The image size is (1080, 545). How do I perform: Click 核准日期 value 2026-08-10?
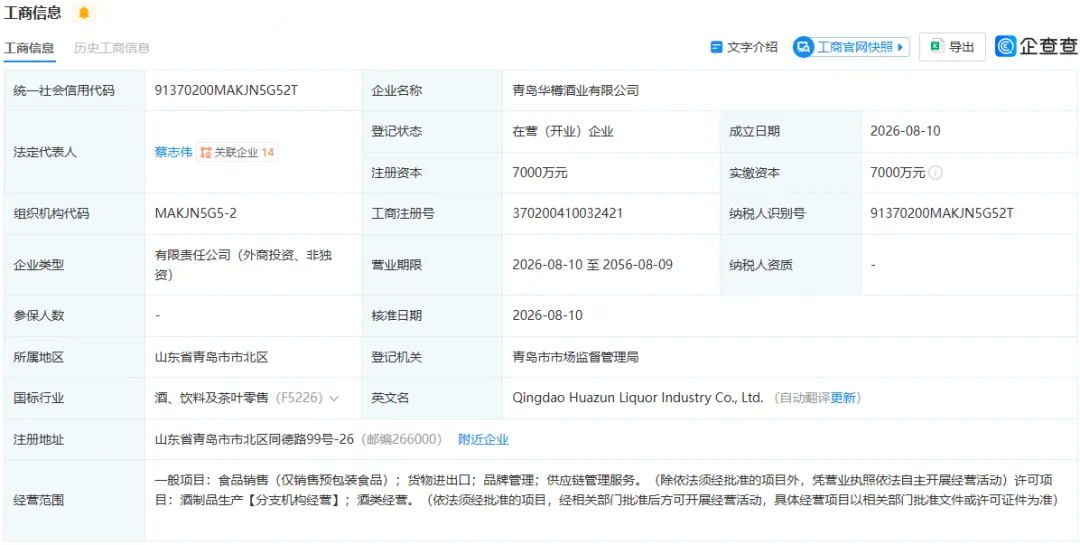coord(548,316)
